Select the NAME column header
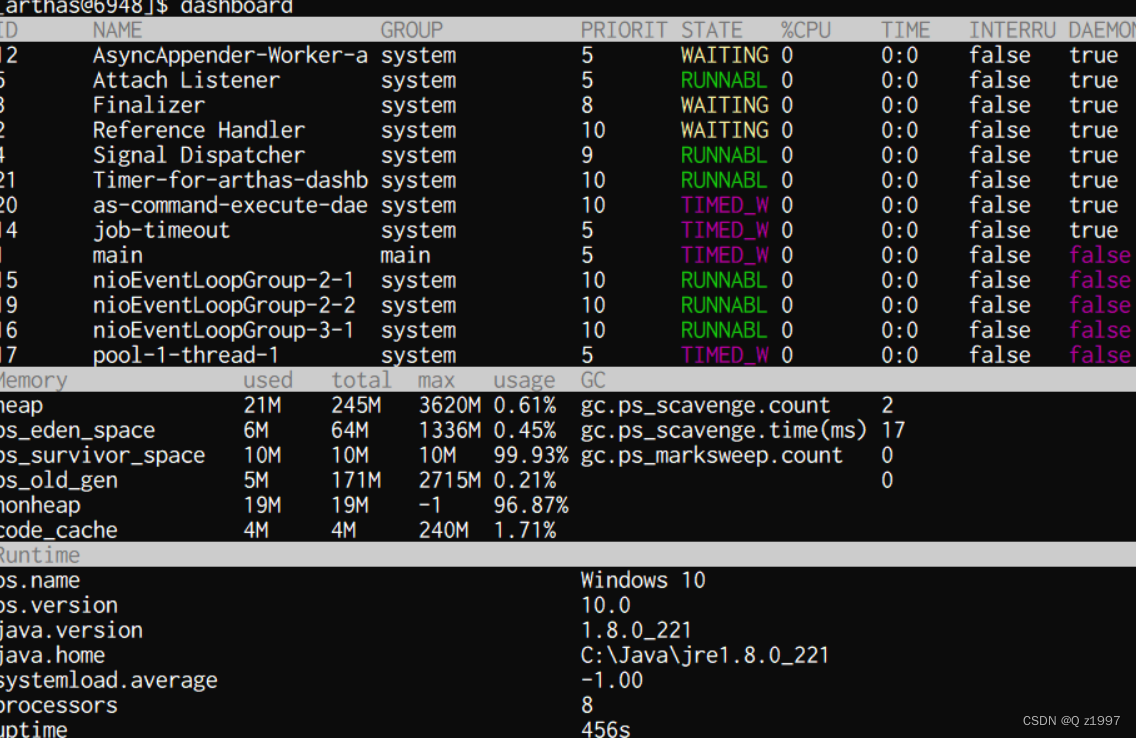1136x738 pixels. point(117,30)
